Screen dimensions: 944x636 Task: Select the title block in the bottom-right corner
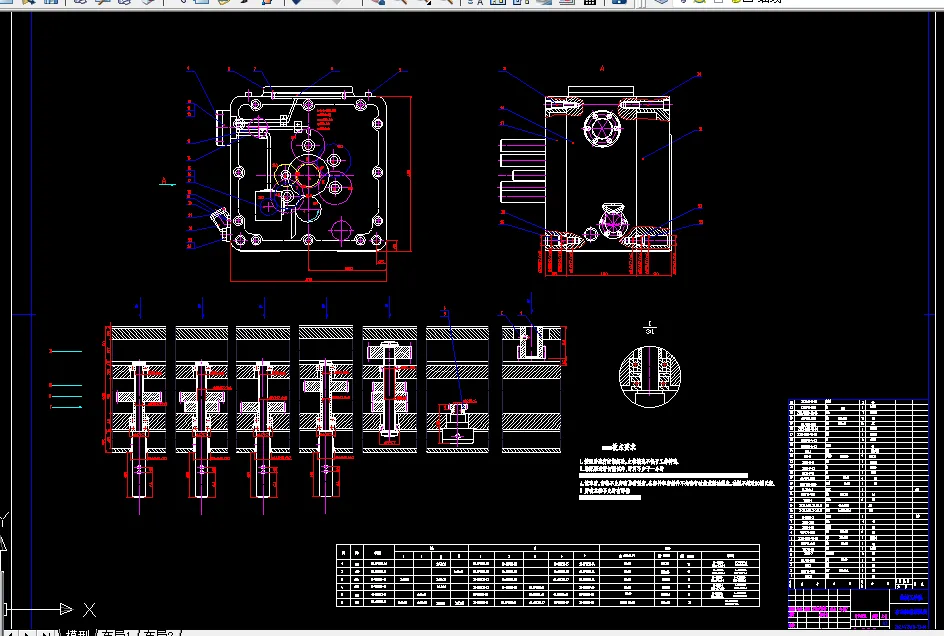click(859, 610)
